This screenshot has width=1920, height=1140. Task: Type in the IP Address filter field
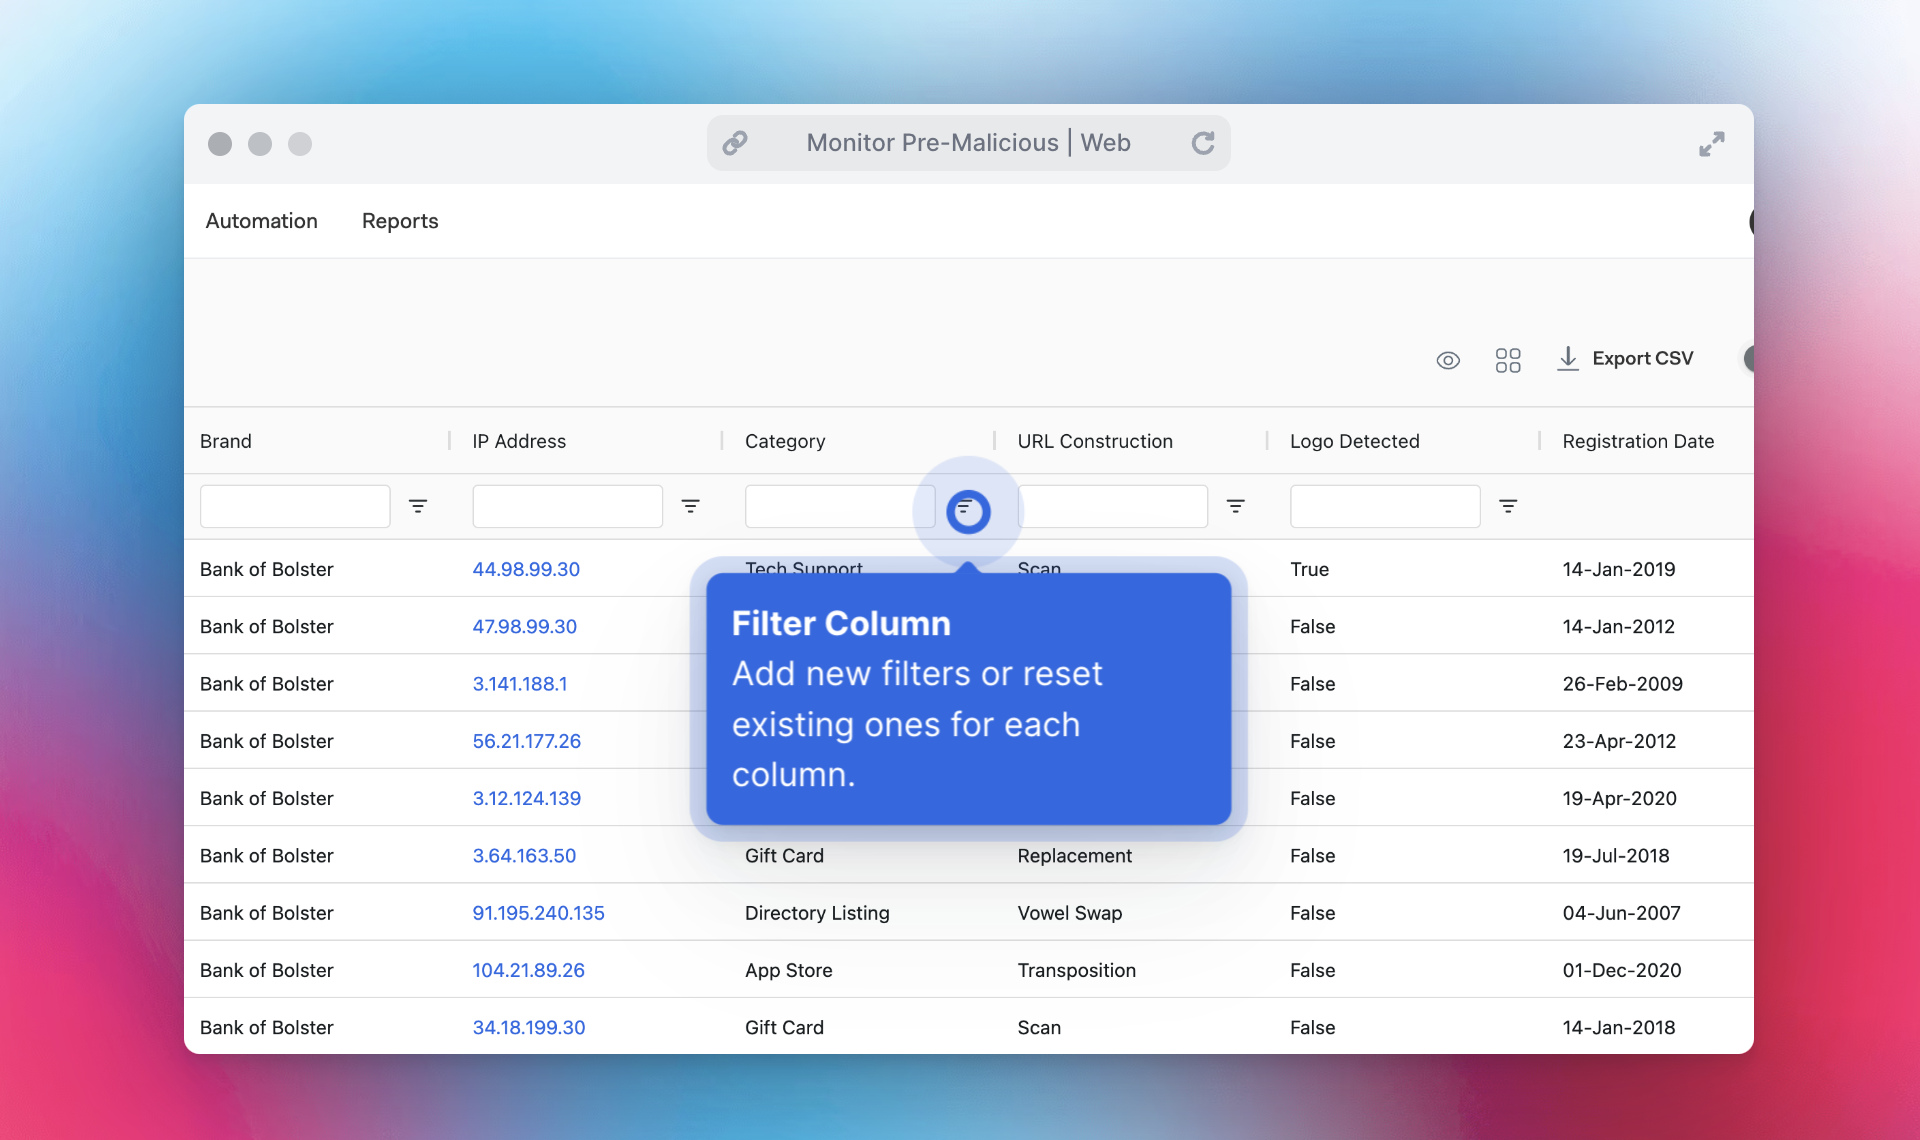(567, 505)
